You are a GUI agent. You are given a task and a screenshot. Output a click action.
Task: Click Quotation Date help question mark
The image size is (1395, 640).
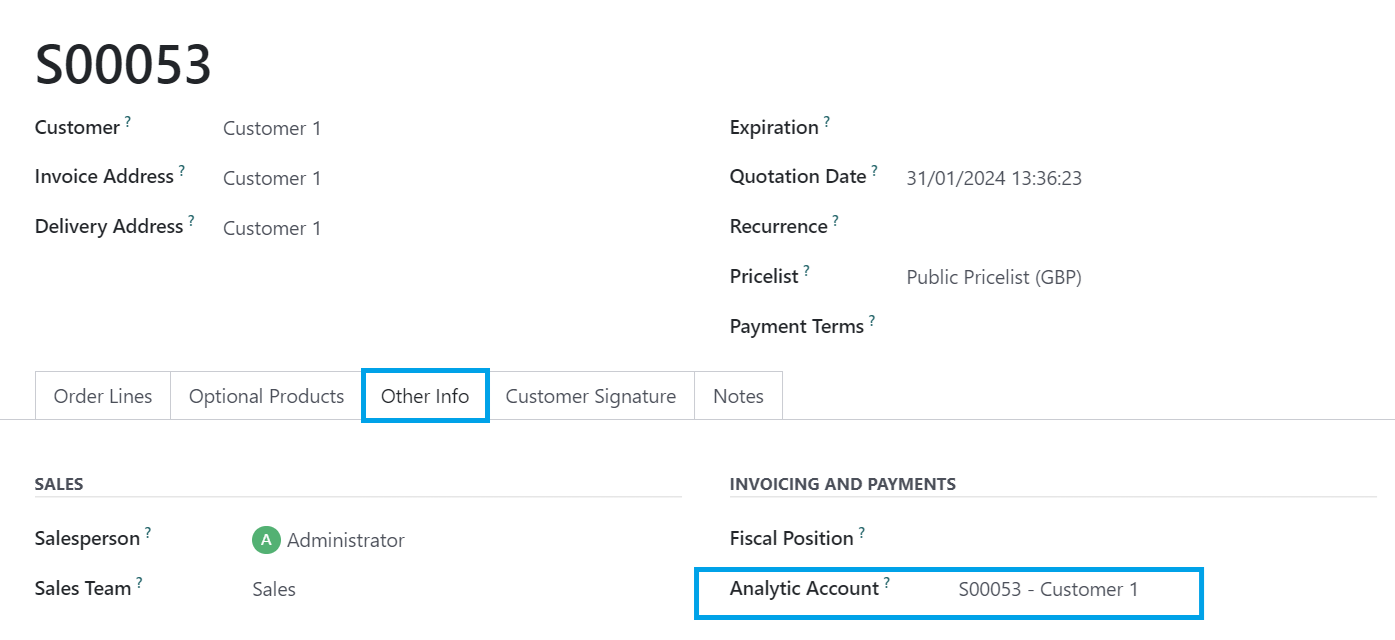click(874, 170)
